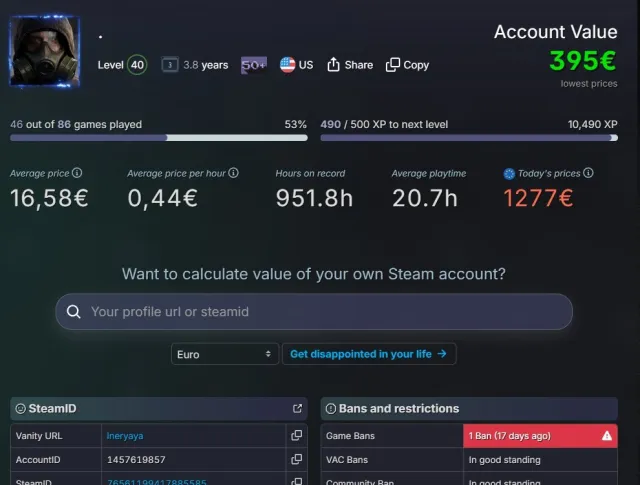Show Average price per hour info icon
The width and height of the screenshot is (640, 485).
click(x=233, y=173)
